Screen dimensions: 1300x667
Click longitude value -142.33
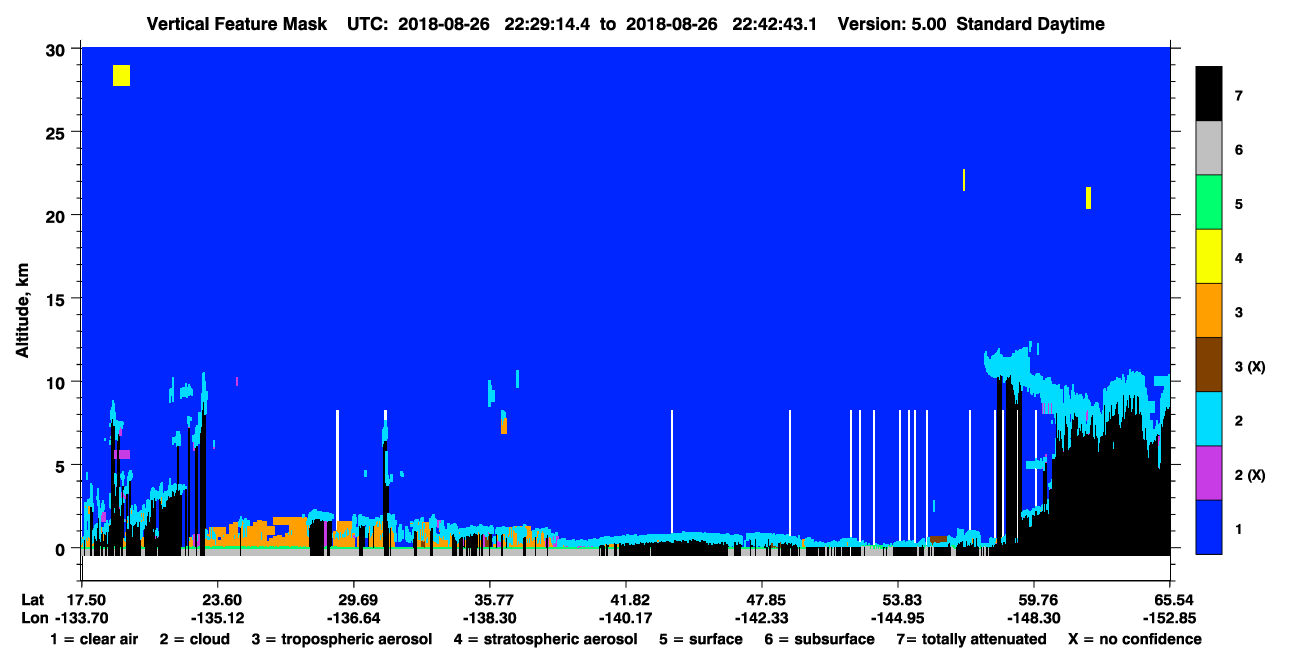pos(761,617)
